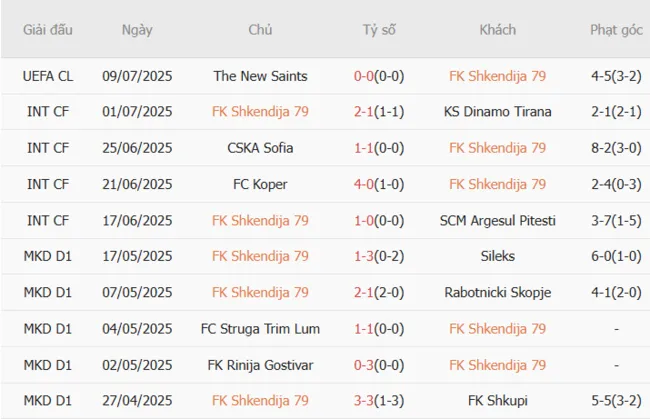This screenshot has height=419, width=650.
Task: Open the 3-3 score against FK Shkupi
Action: point(365,400)
